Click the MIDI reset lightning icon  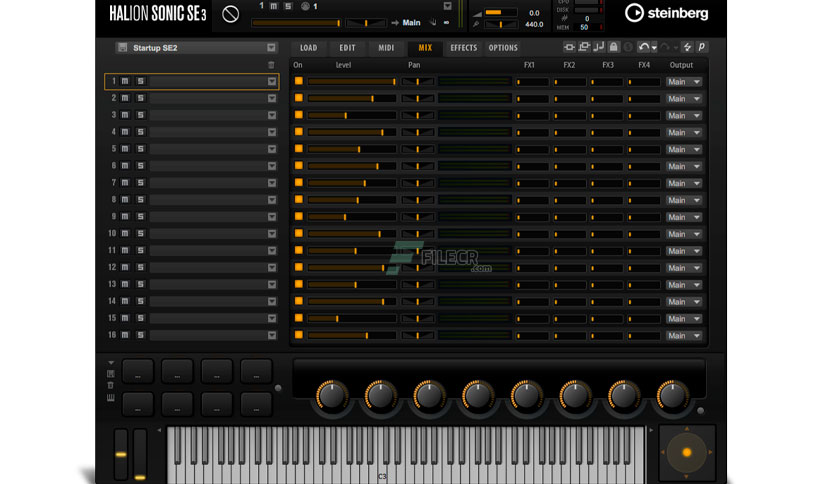(x=687, y=47)
